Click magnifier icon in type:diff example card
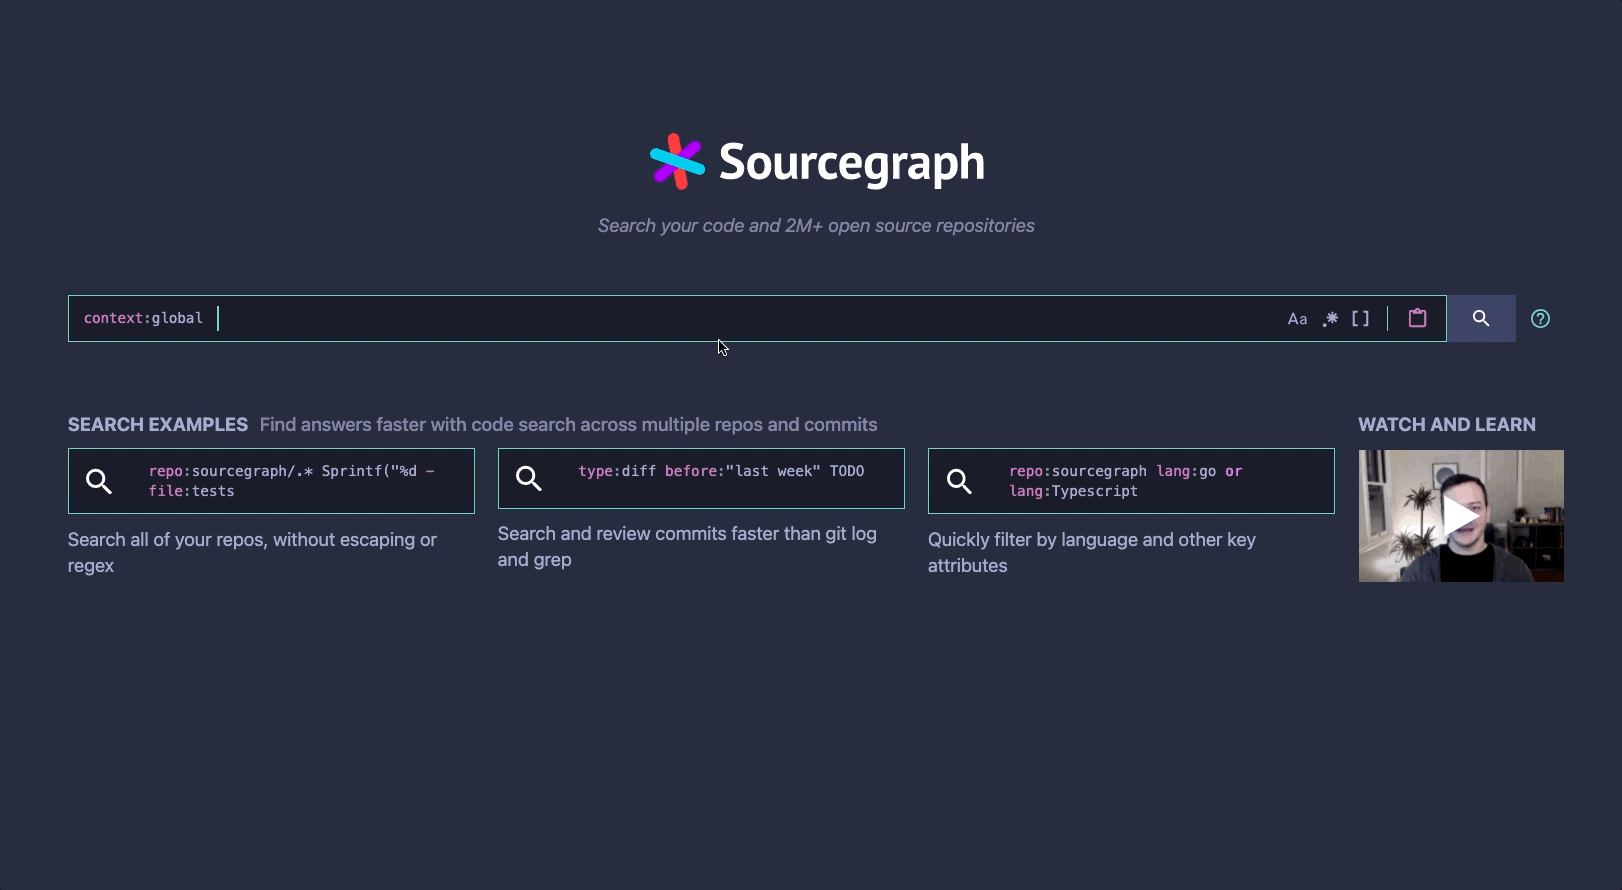The width and height of the screenshot is (1622, 890). [529, 479]
